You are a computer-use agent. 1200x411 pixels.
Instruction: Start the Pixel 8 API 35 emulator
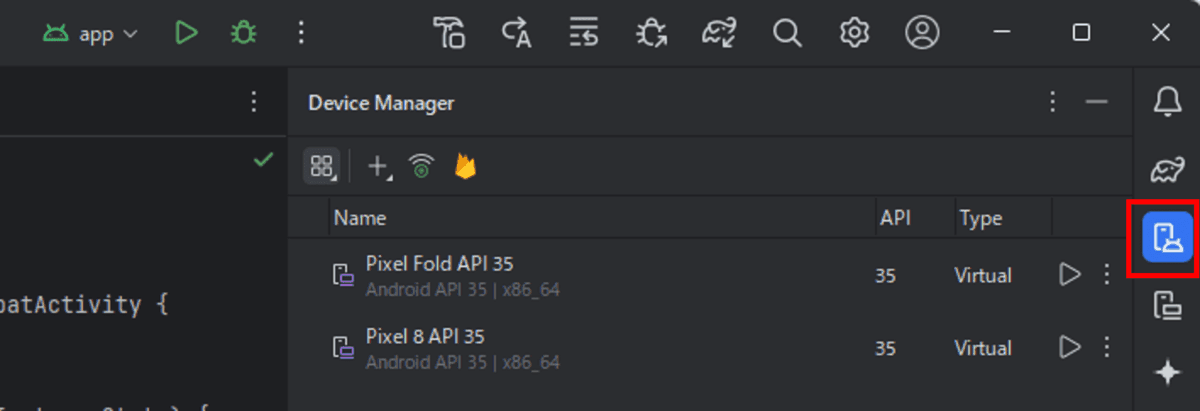(1070, 347)
